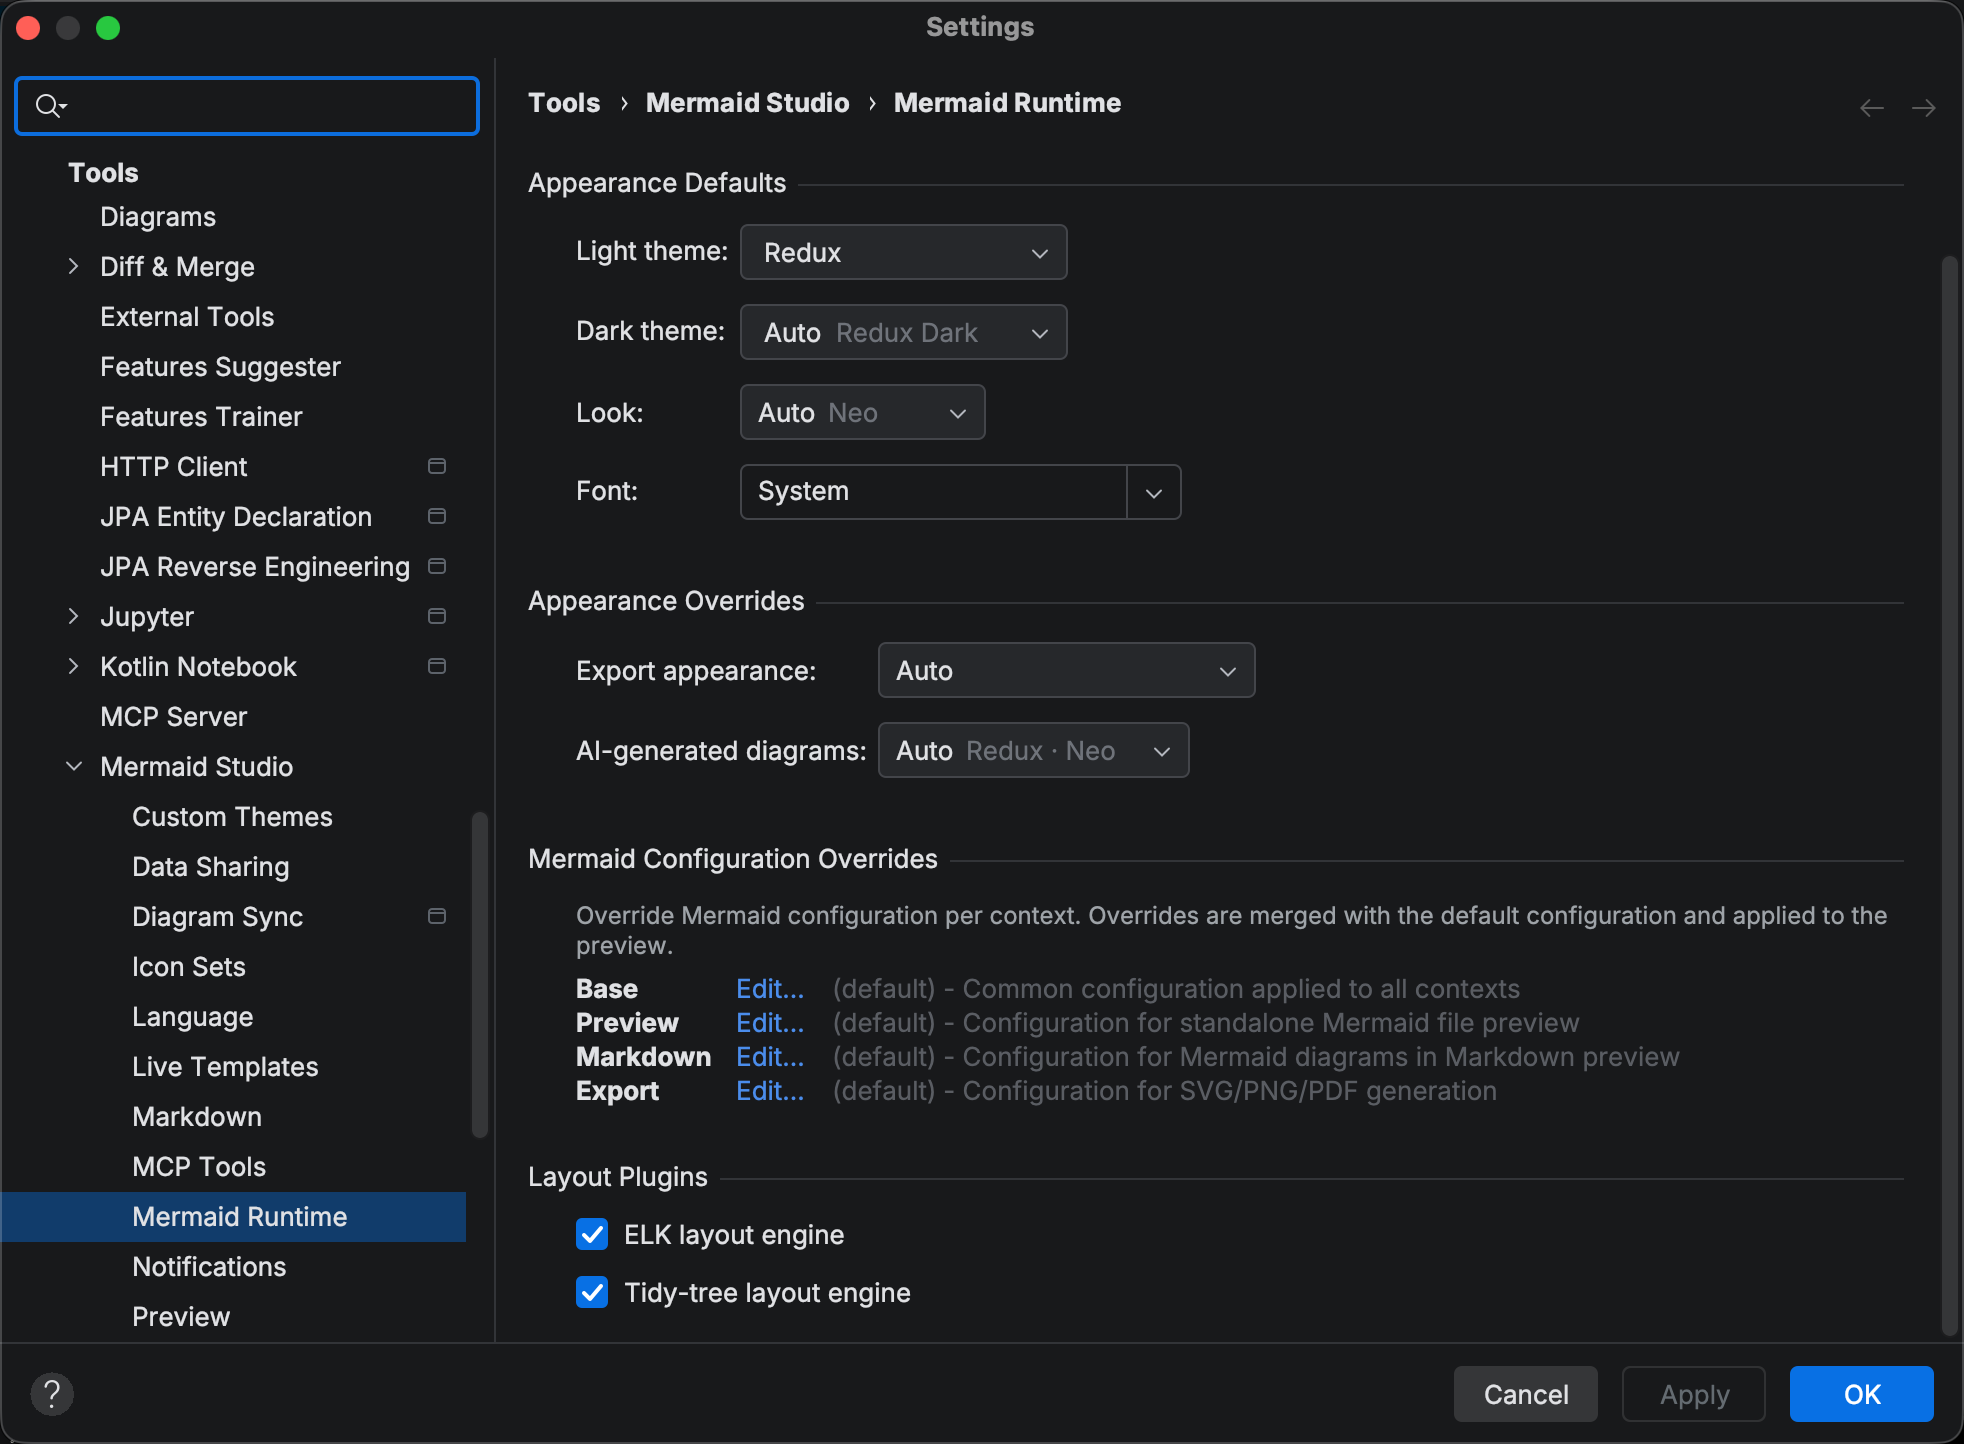The width and height of the screenshot is (1964, 1444).
Task: Select Features Suggester in the tree
Action: point(220,367)
